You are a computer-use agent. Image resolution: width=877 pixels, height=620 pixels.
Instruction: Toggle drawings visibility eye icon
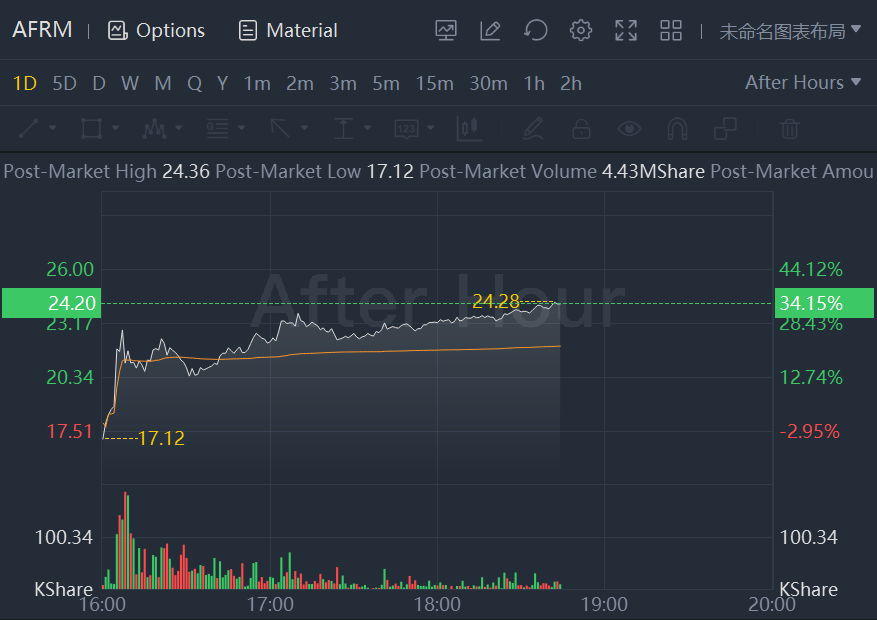point(629,128)
